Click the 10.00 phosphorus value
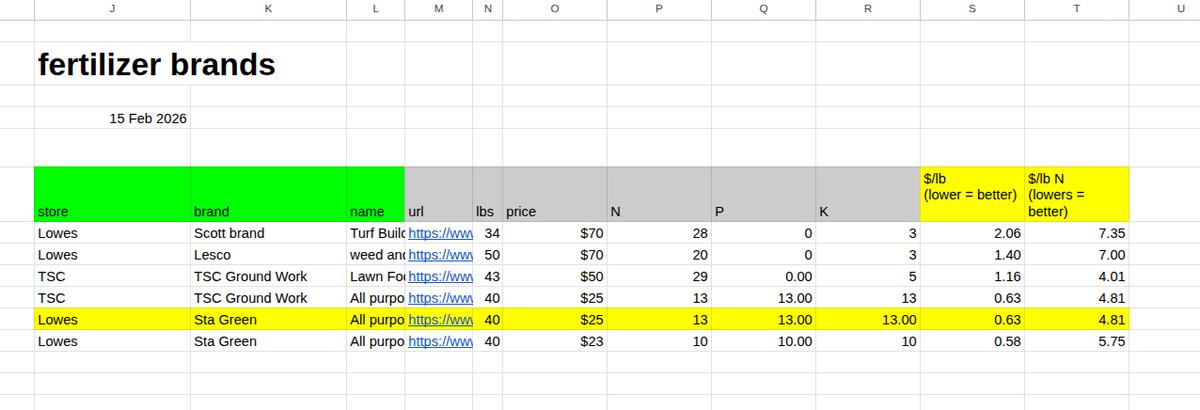The height and width of the screenshot is (410, 1200). [x=764, y=341]
